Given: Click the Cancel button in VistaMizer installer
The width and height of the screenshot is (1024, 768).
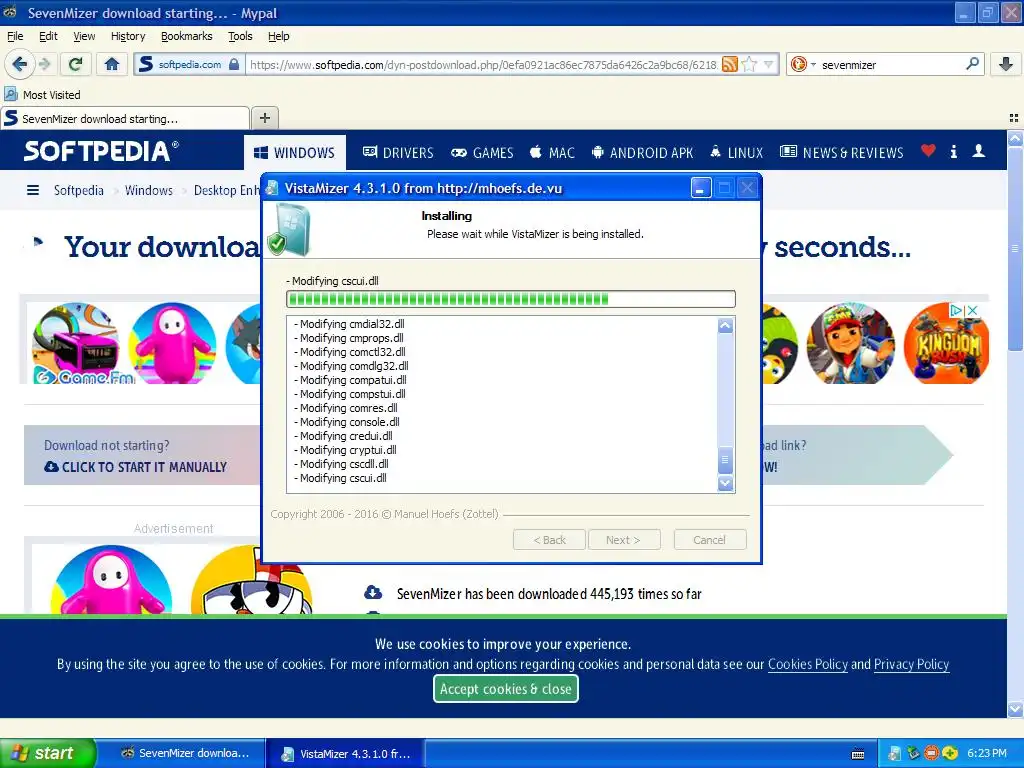Looking at the screenshot, I should pyautogui.click(x=709, y=540).
